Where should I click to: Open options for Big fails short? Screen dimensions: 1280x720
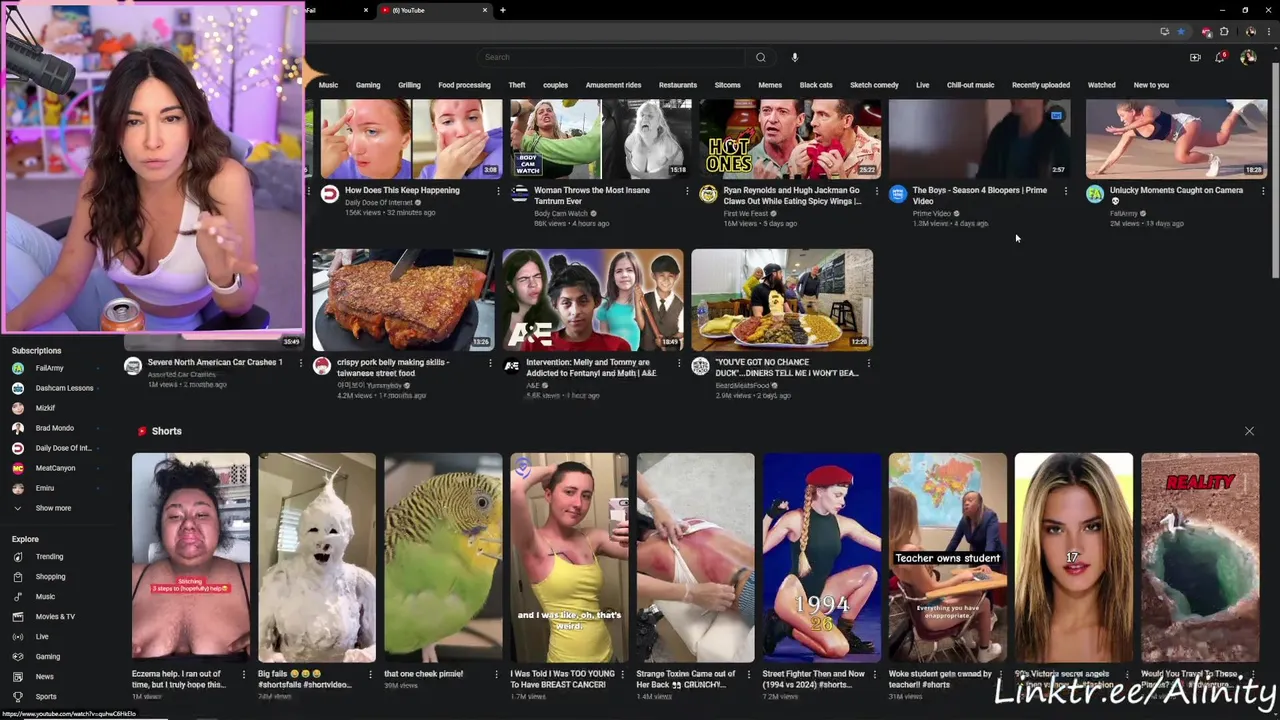370,675
